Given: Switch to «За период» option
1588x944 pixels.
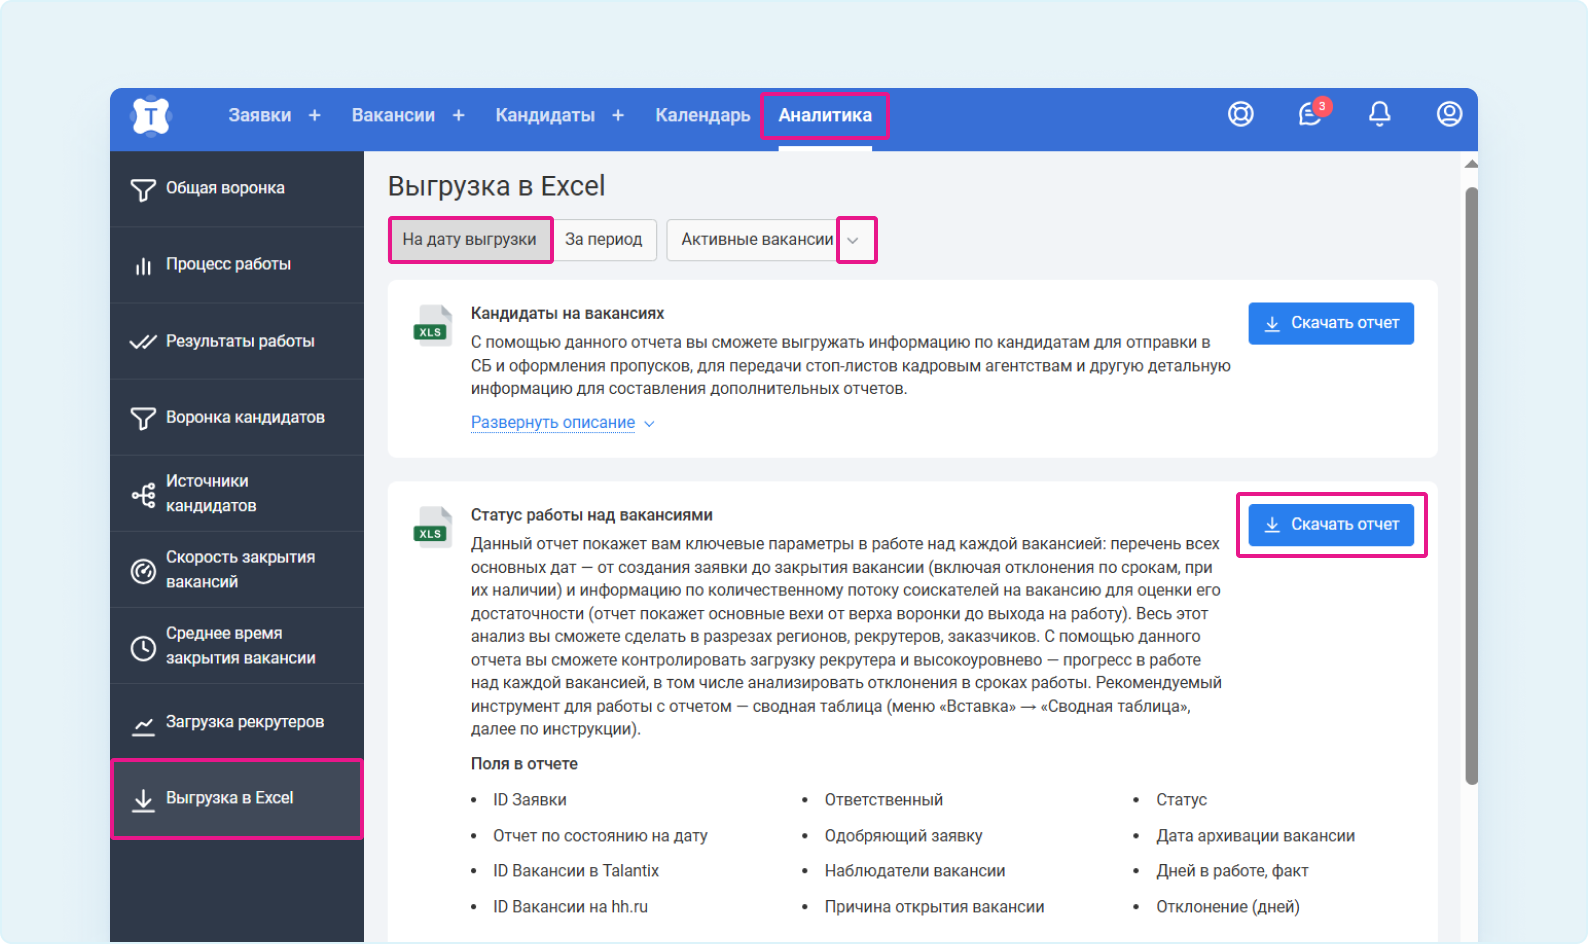Looking at the screenshot, I should pos(603,240).
